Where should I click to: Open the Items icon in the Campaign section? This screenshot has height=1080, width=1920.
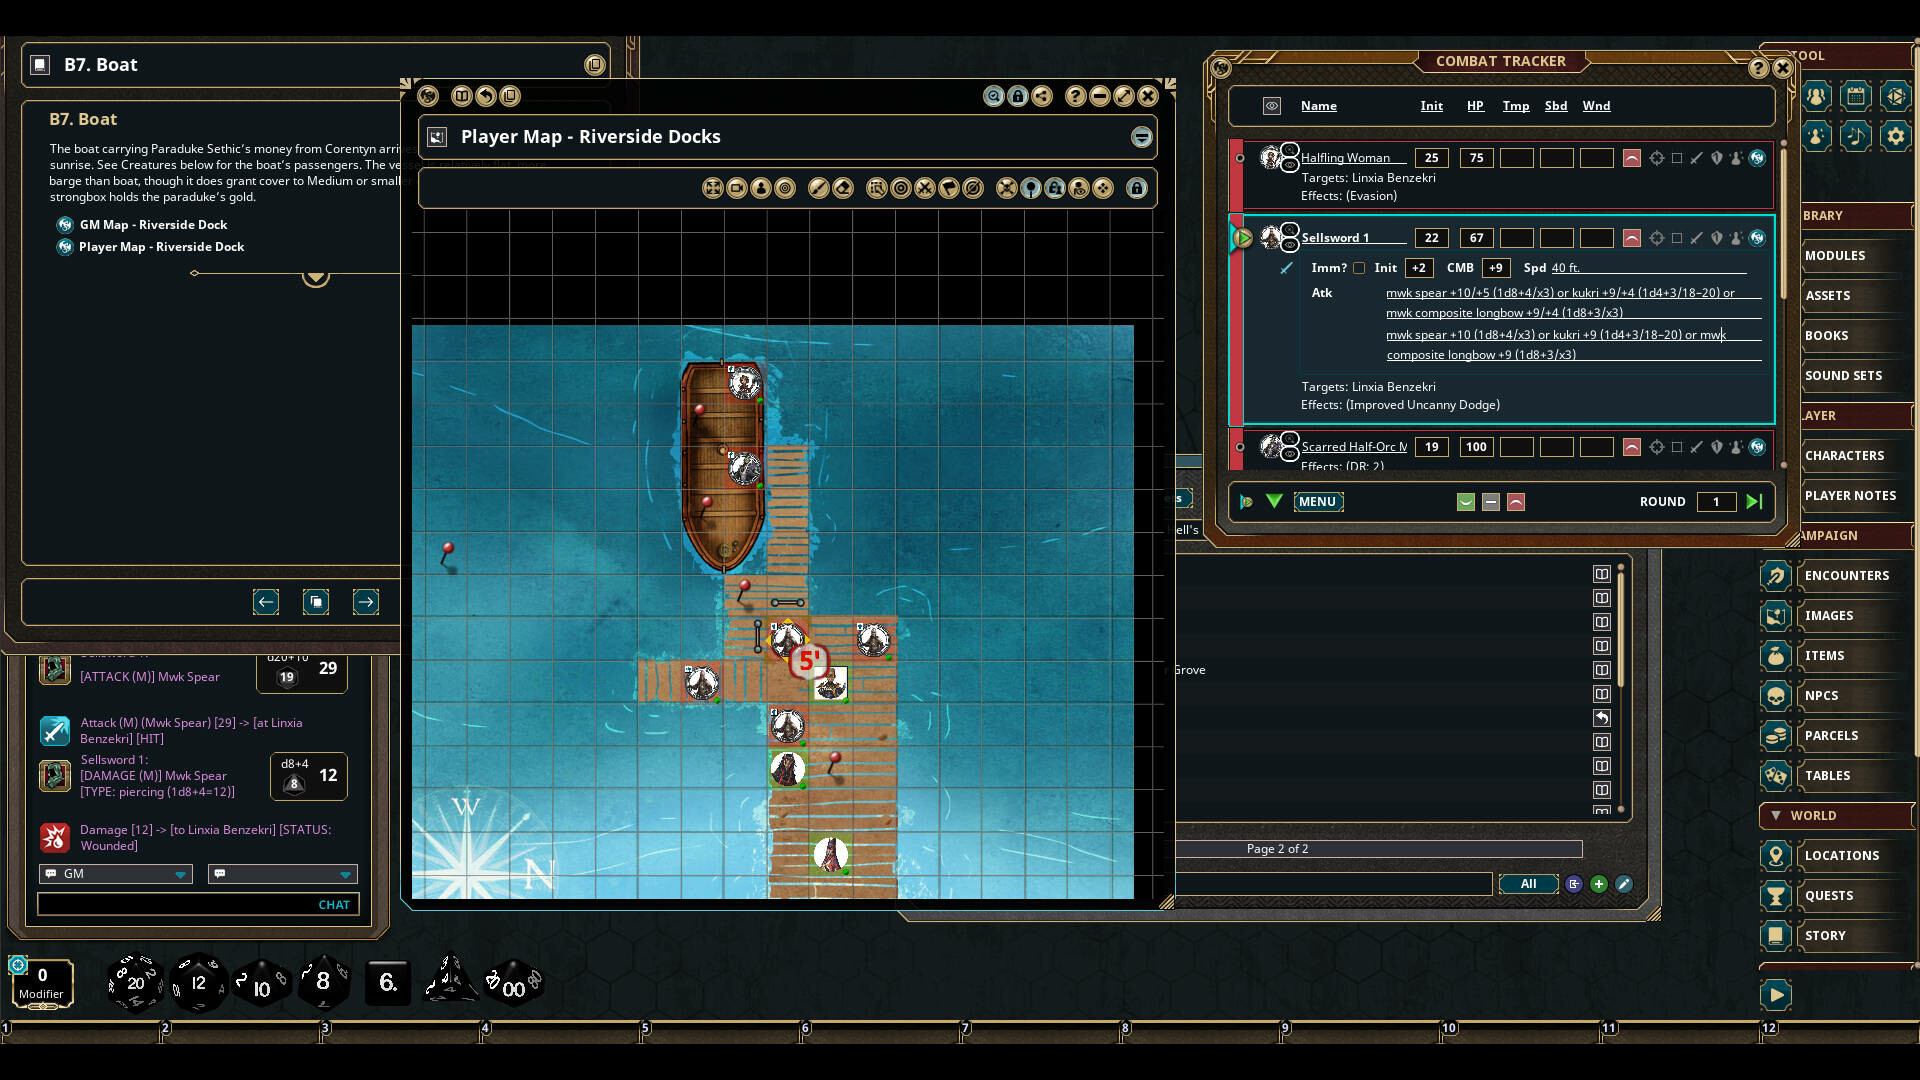click(1776, 656)
